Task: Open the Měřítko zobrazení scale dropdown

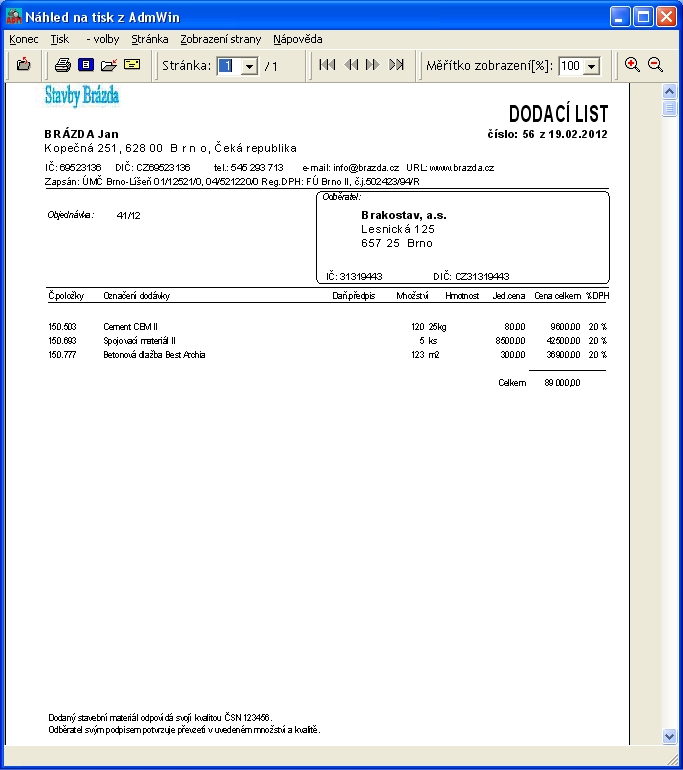Action: [x=592, y=66]
